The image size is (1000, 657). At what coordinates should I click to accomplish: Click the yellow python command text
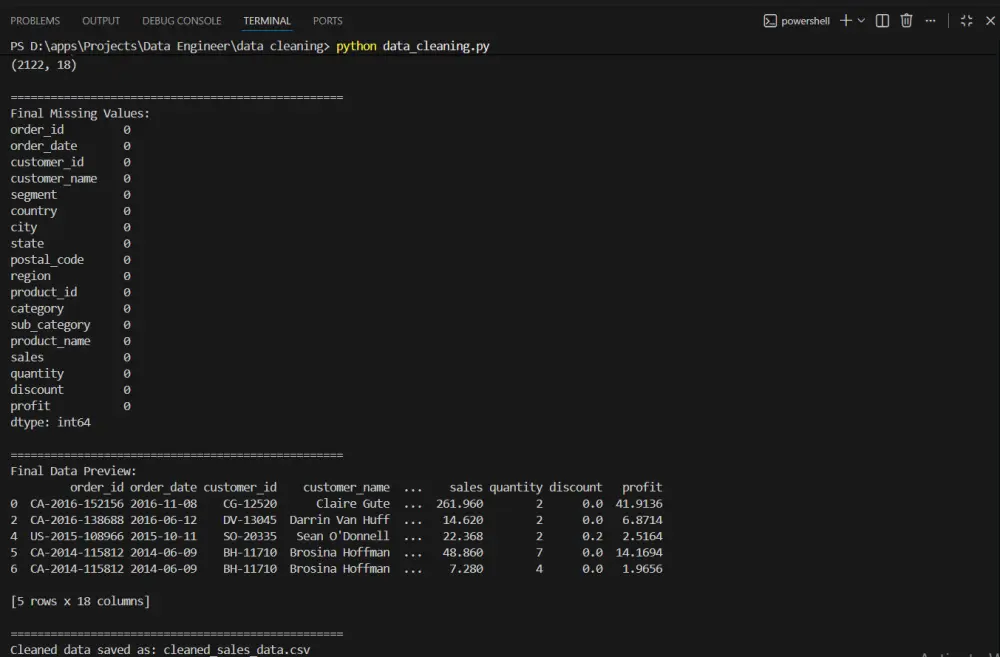click(x=357, y=45)
